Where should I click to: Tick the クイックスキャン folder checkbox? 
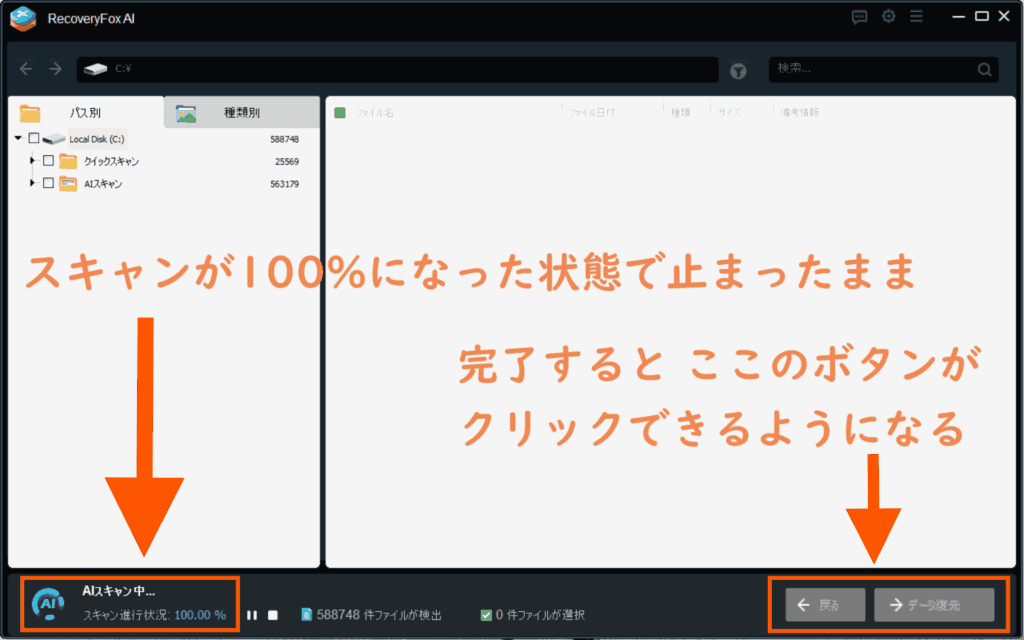[48, 161]
